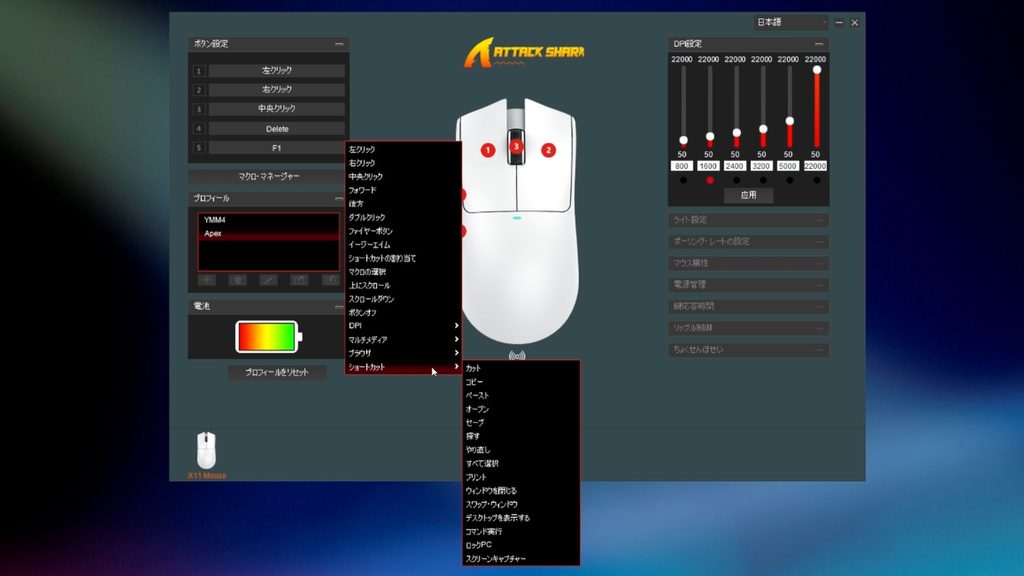Select the 5000 DPI stage radio dot
The height and width of the screenshot is (576, 1024).
790,180
